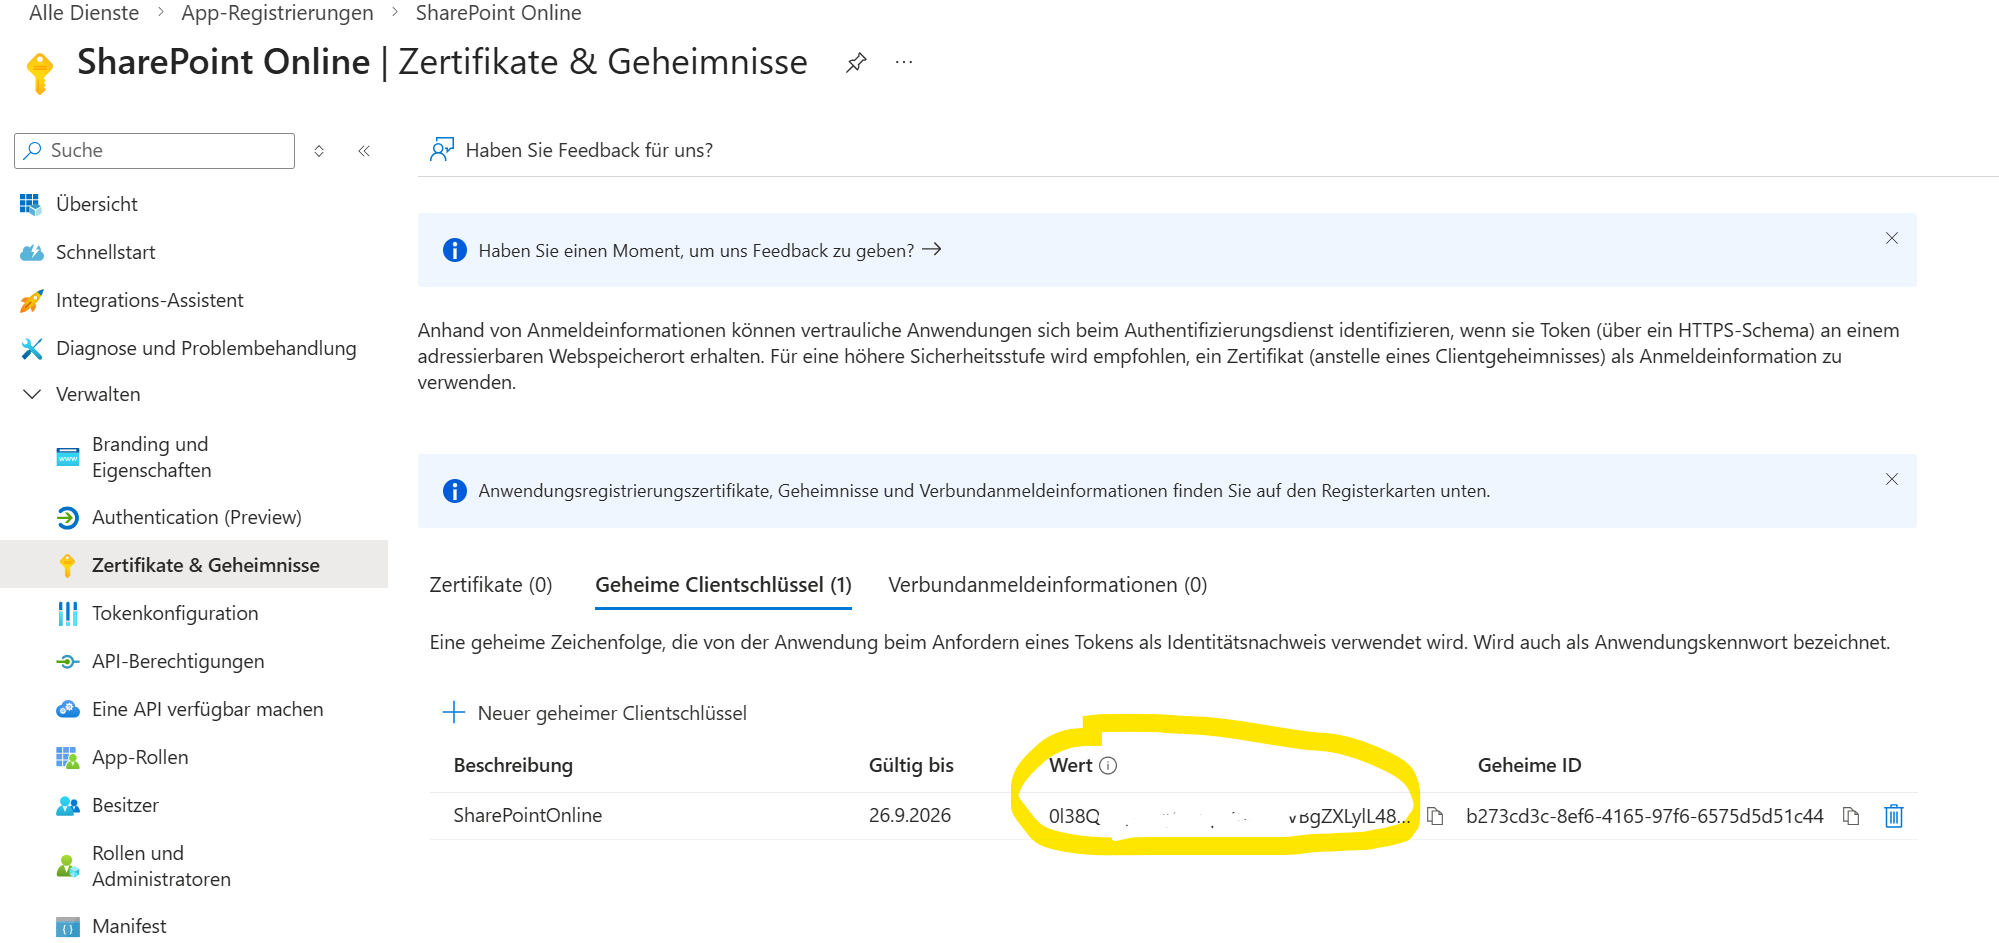Click the Wert info tooltip icon
The width and height of the screenshot is (1999, 943).
click(1108, 765)
